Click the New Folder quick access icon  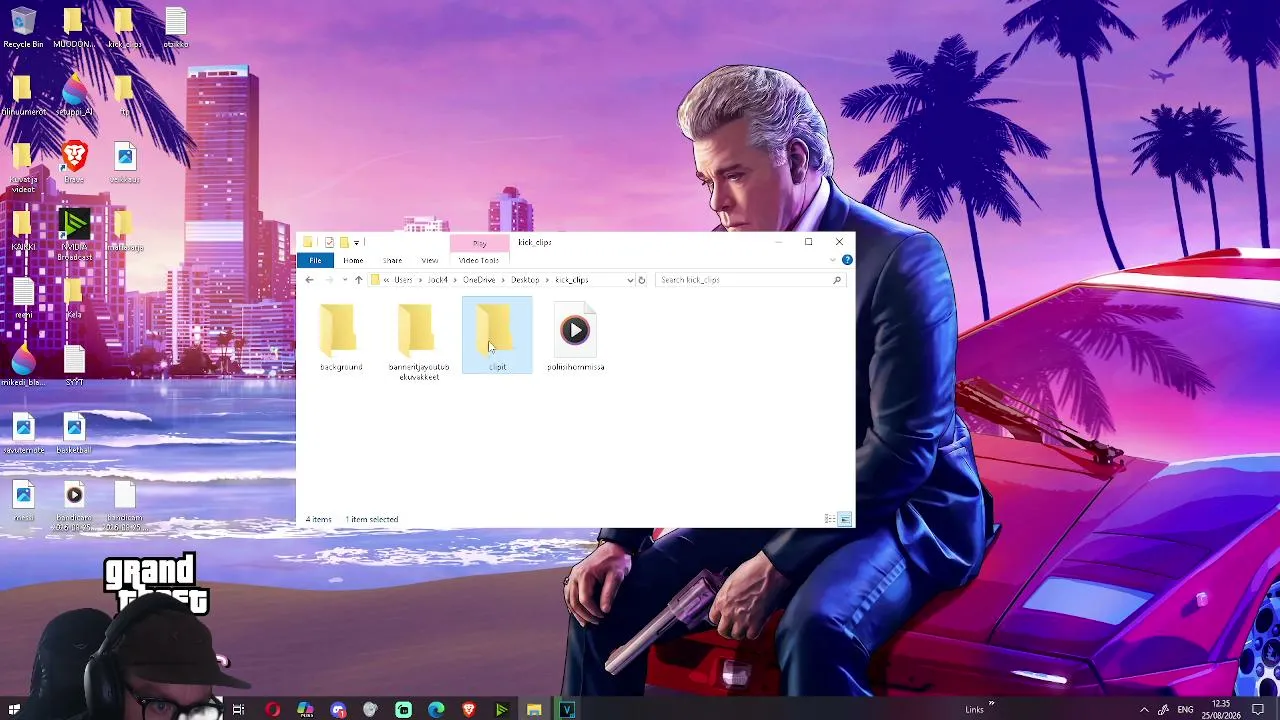coord(343,242)
